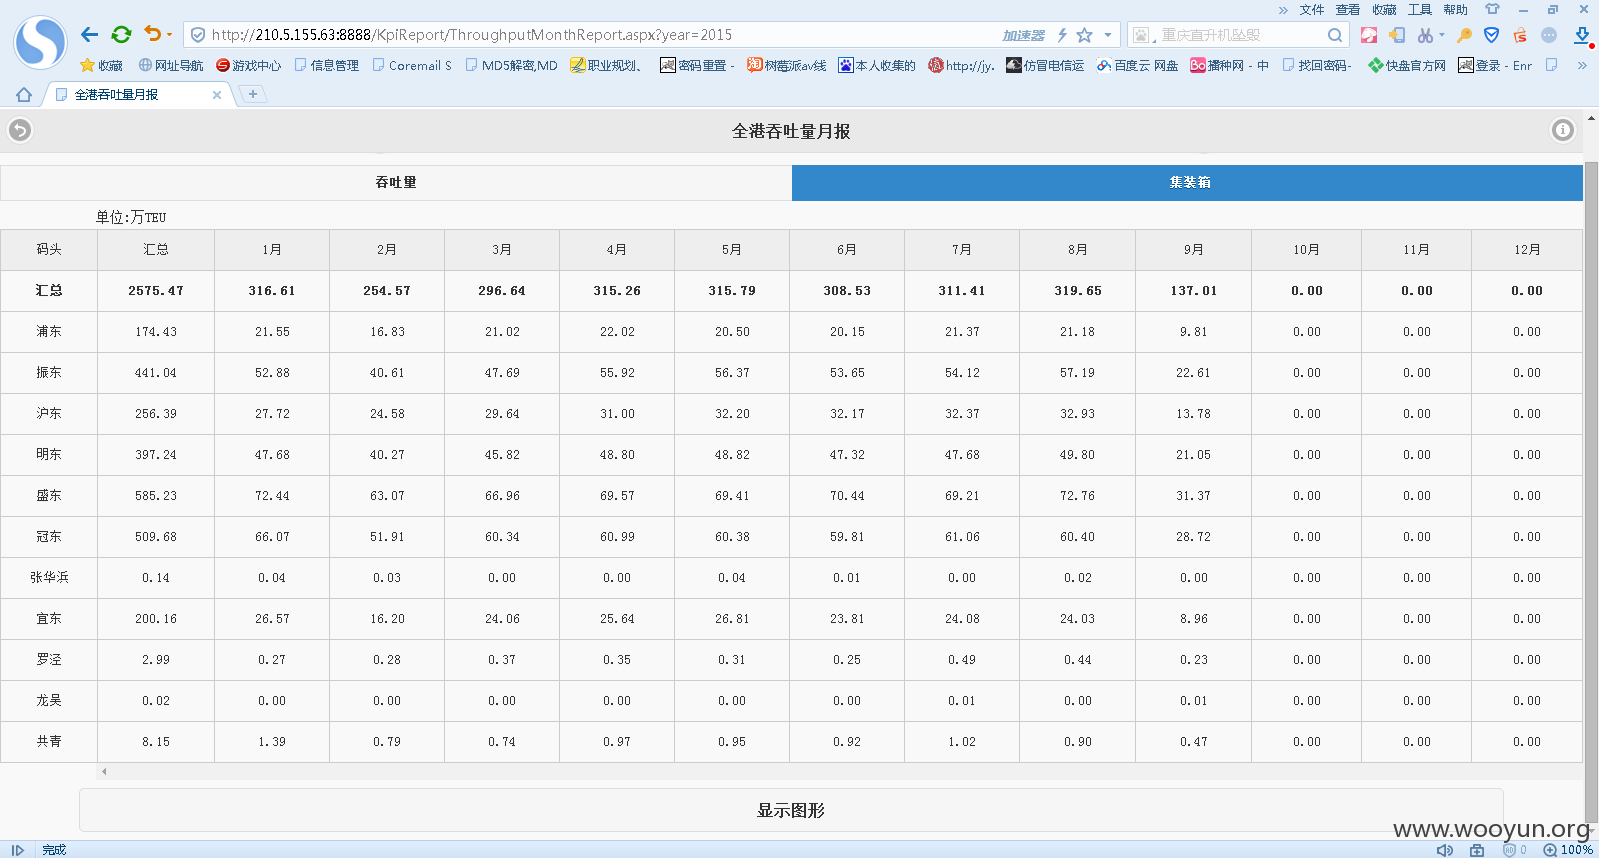Open the 工具 menu
The height and width of the screenshot is (858, 1599).
pos(1420,10)
